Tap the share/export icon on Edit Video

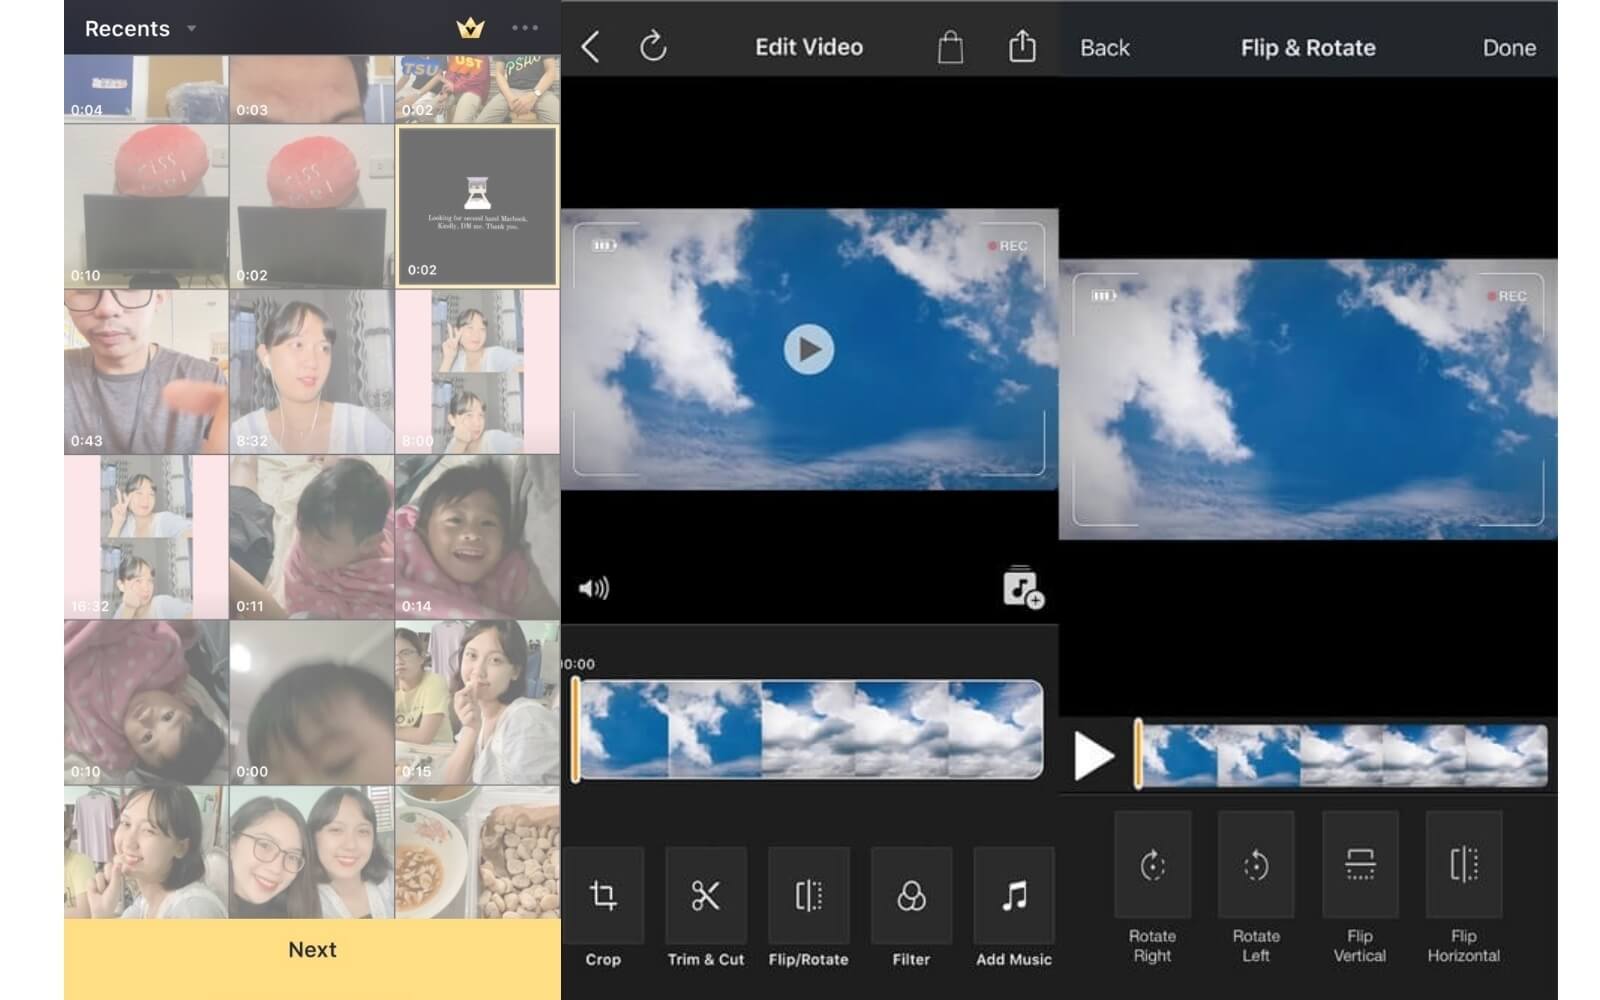[x=1021, y=46]
